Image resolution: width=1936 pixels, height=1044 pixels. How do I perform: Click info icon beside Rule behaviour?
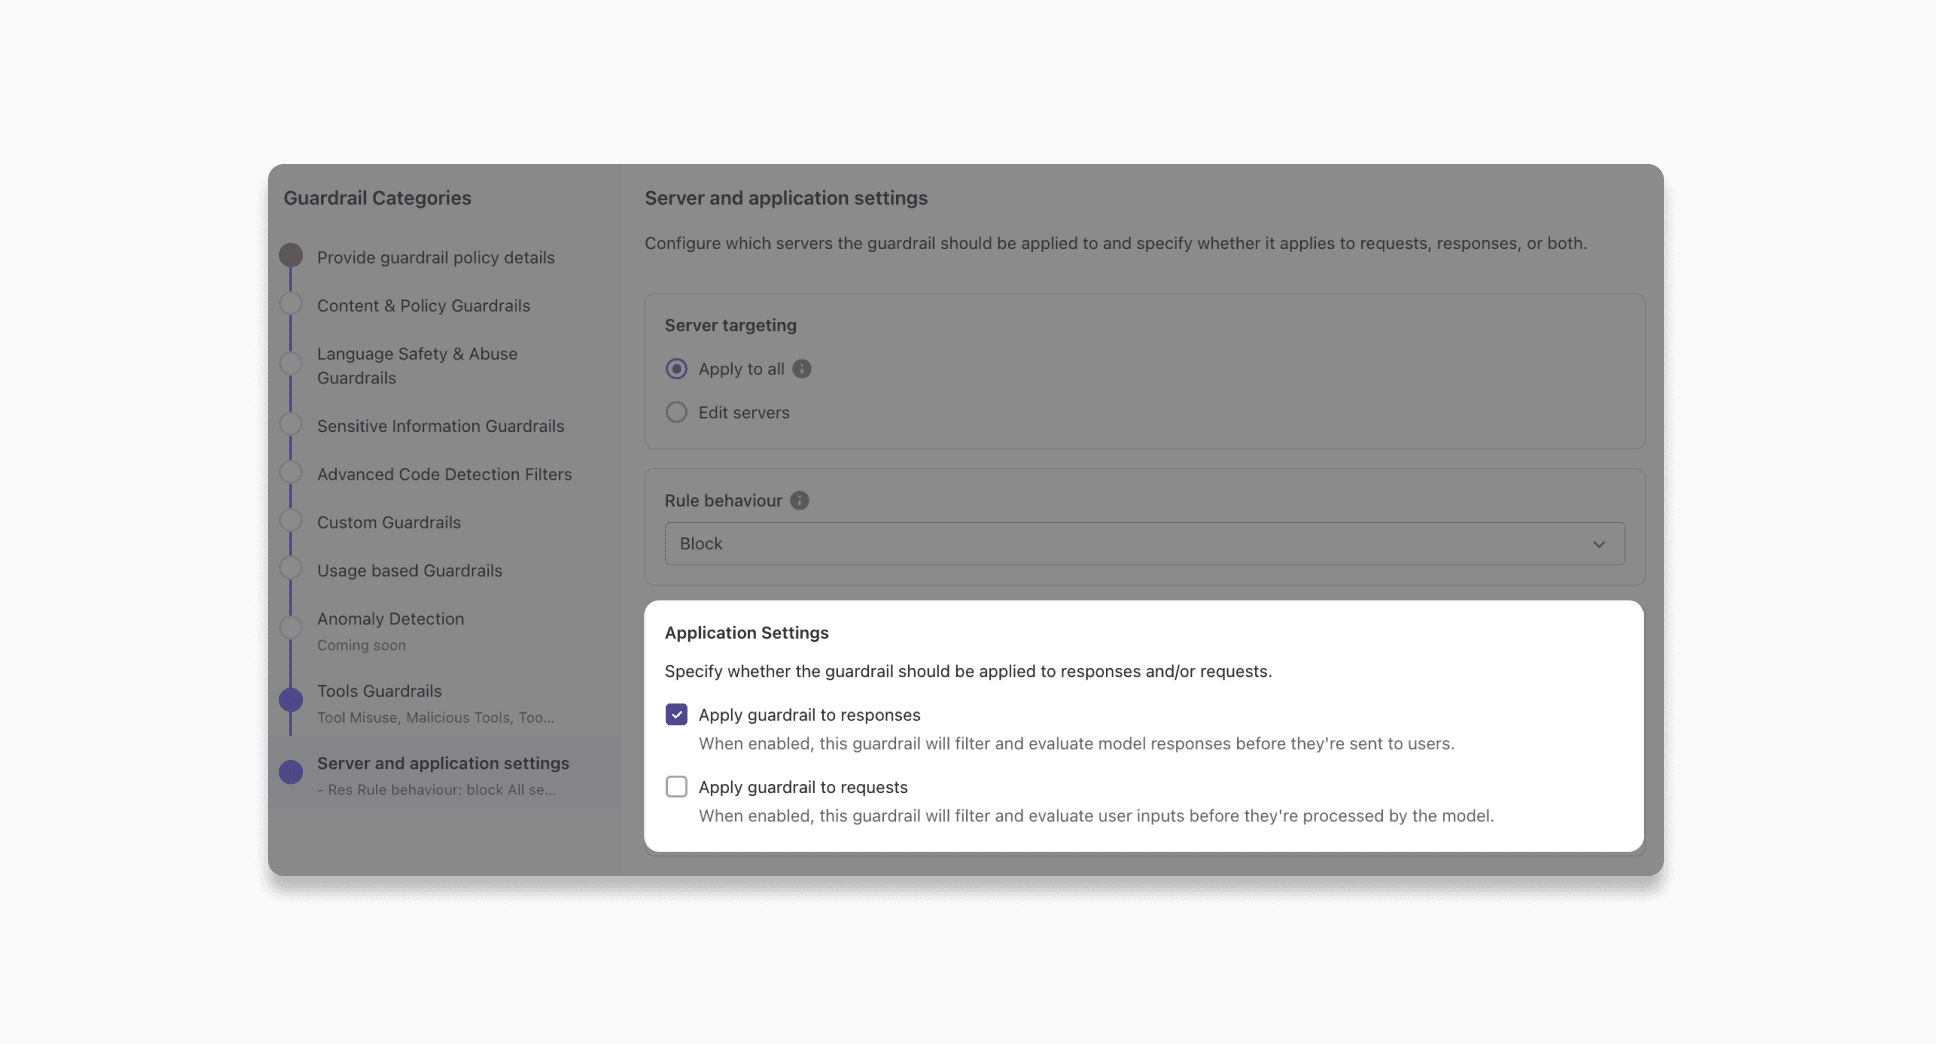click(x=800, y=500)
